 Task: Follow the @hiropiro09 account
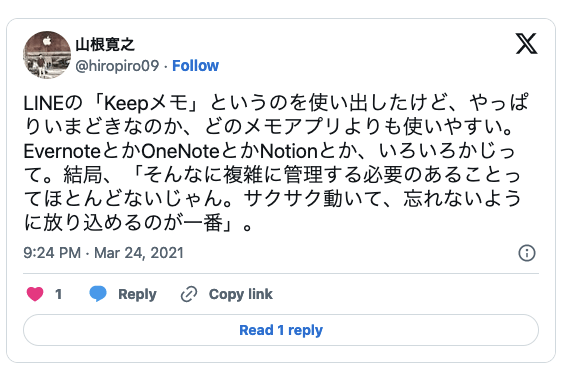coord(196,66)
